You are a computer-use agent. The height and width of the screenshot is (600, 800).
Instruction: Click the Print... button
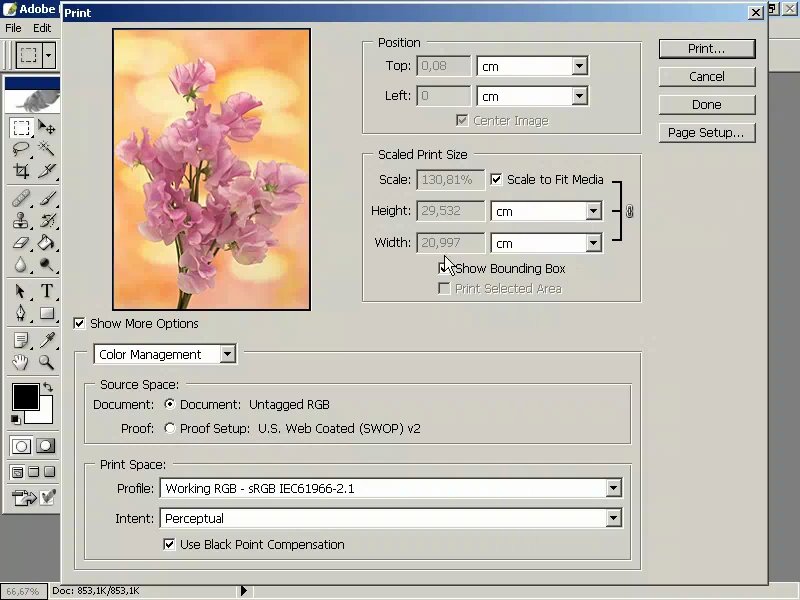707,49
